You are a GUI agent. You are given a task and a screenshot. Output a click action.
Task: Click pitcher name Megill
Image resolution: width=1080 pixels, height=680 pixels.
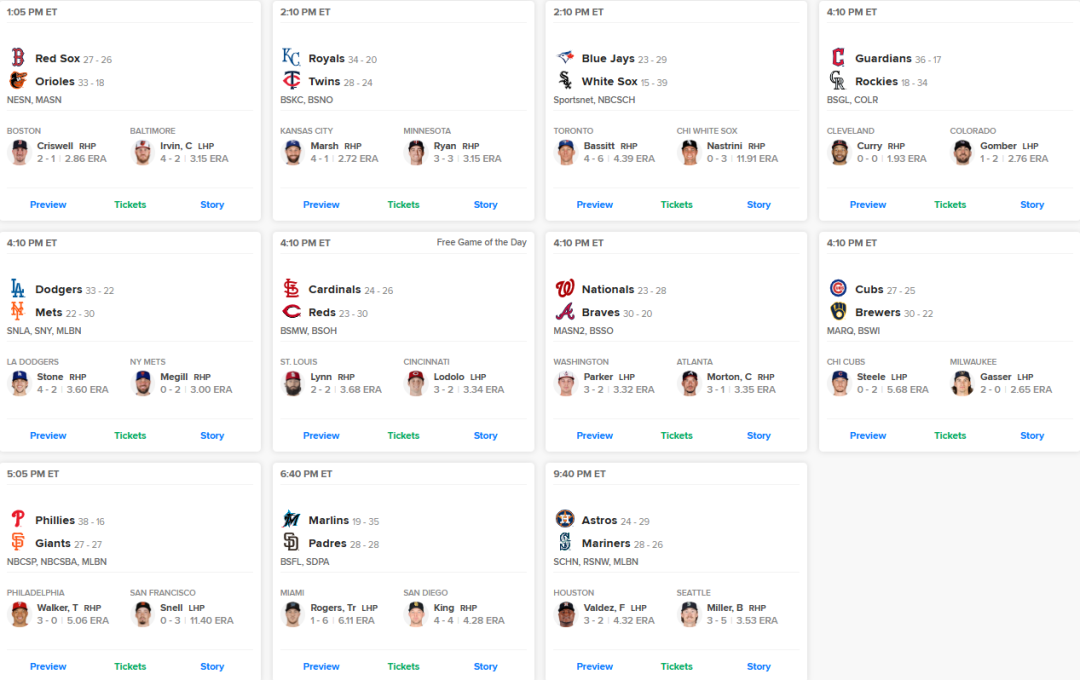(x=174, y=377)
